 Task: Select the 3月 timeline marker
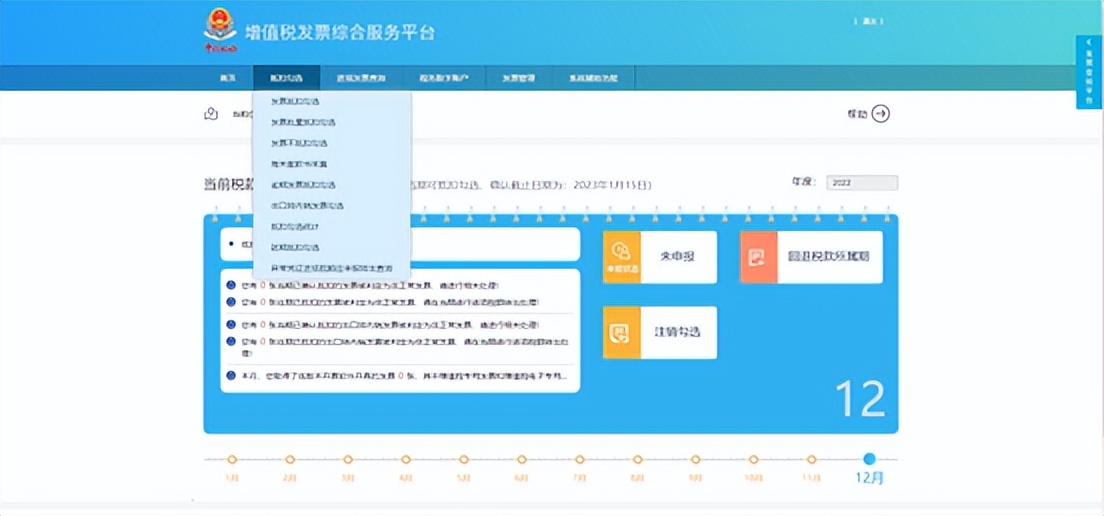[348, 460]
